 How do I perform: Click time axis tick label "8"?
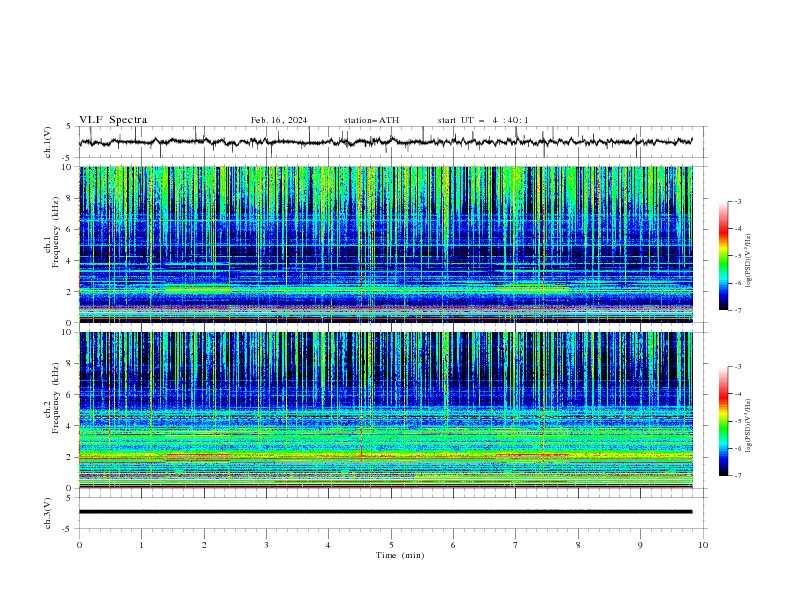coord(578,545)
